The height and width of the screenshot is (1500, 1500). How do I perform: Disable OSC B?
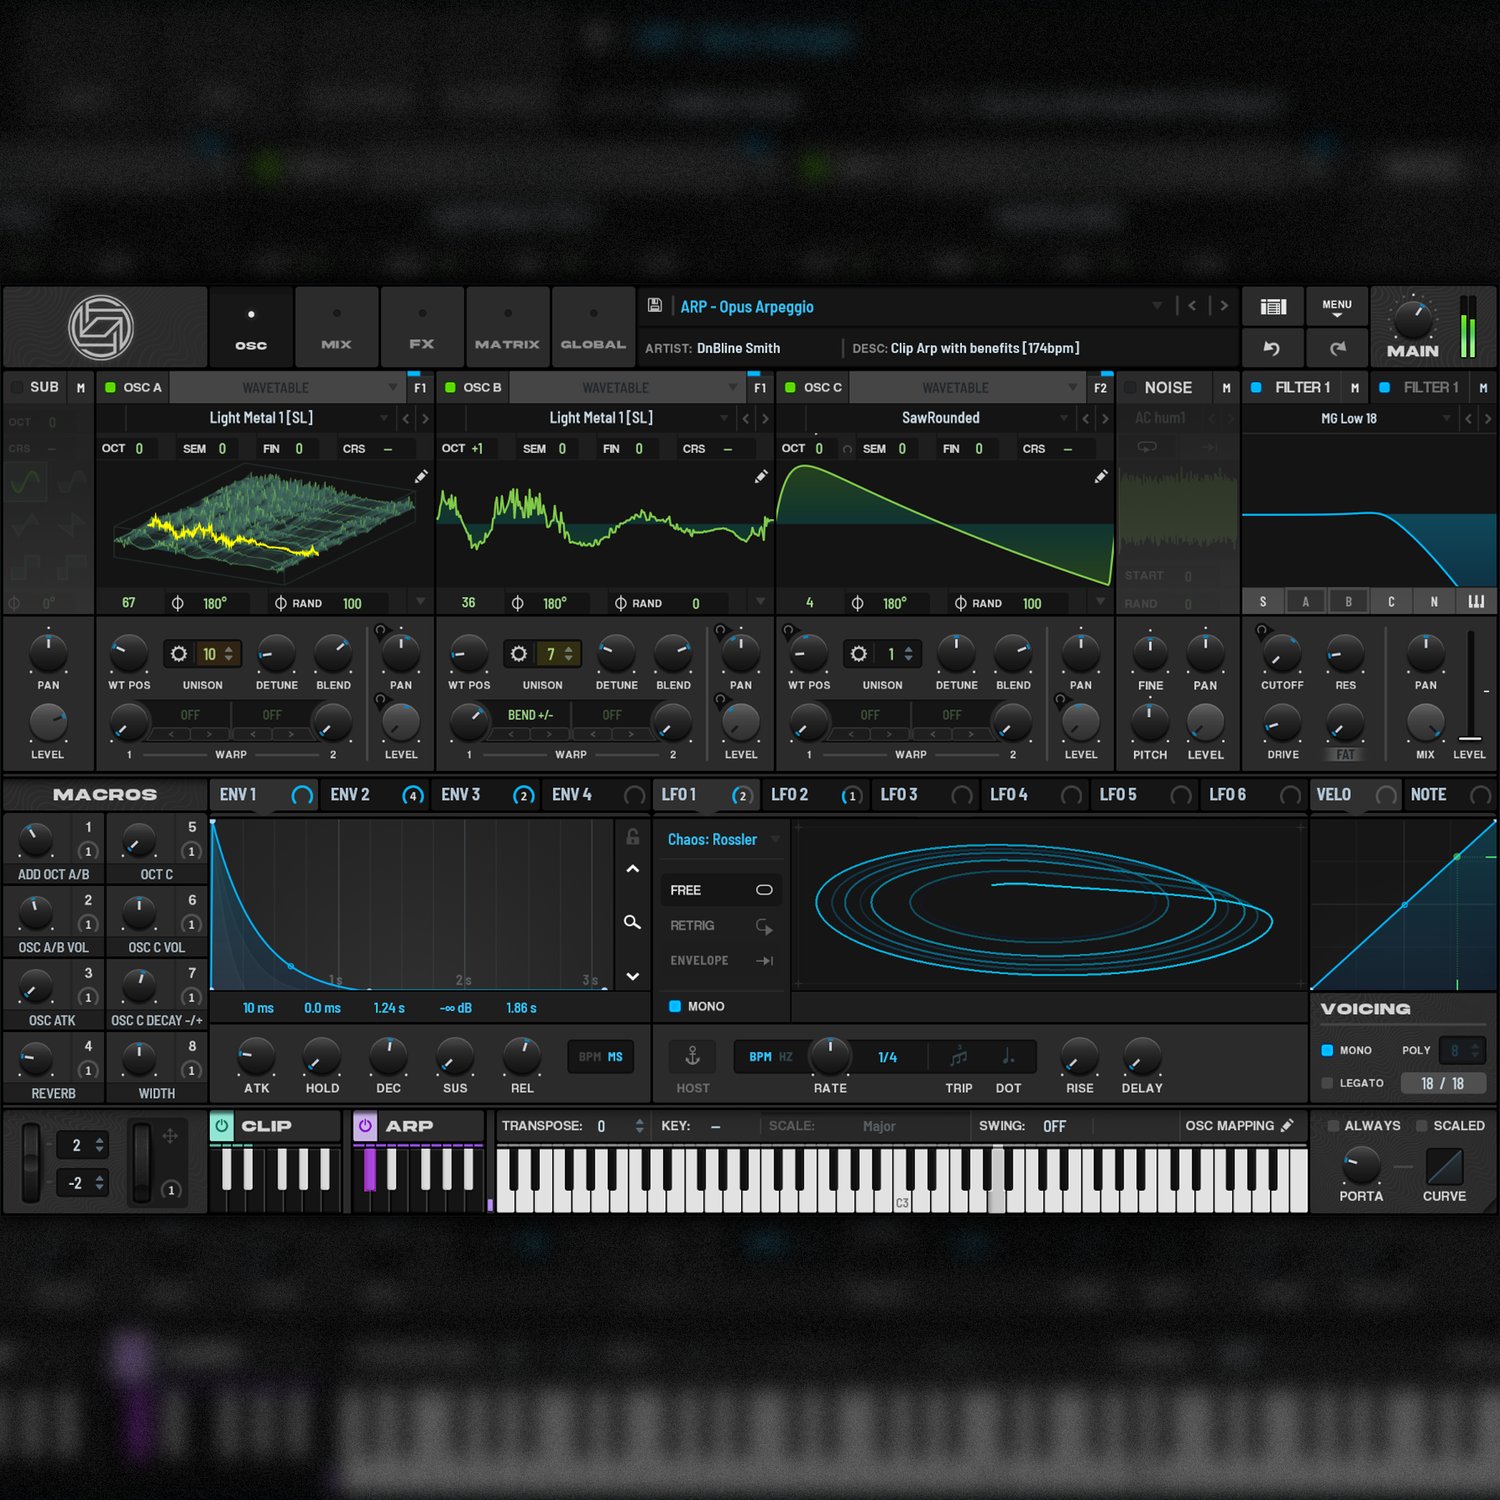pyautogui.click(x=450, y=387)
